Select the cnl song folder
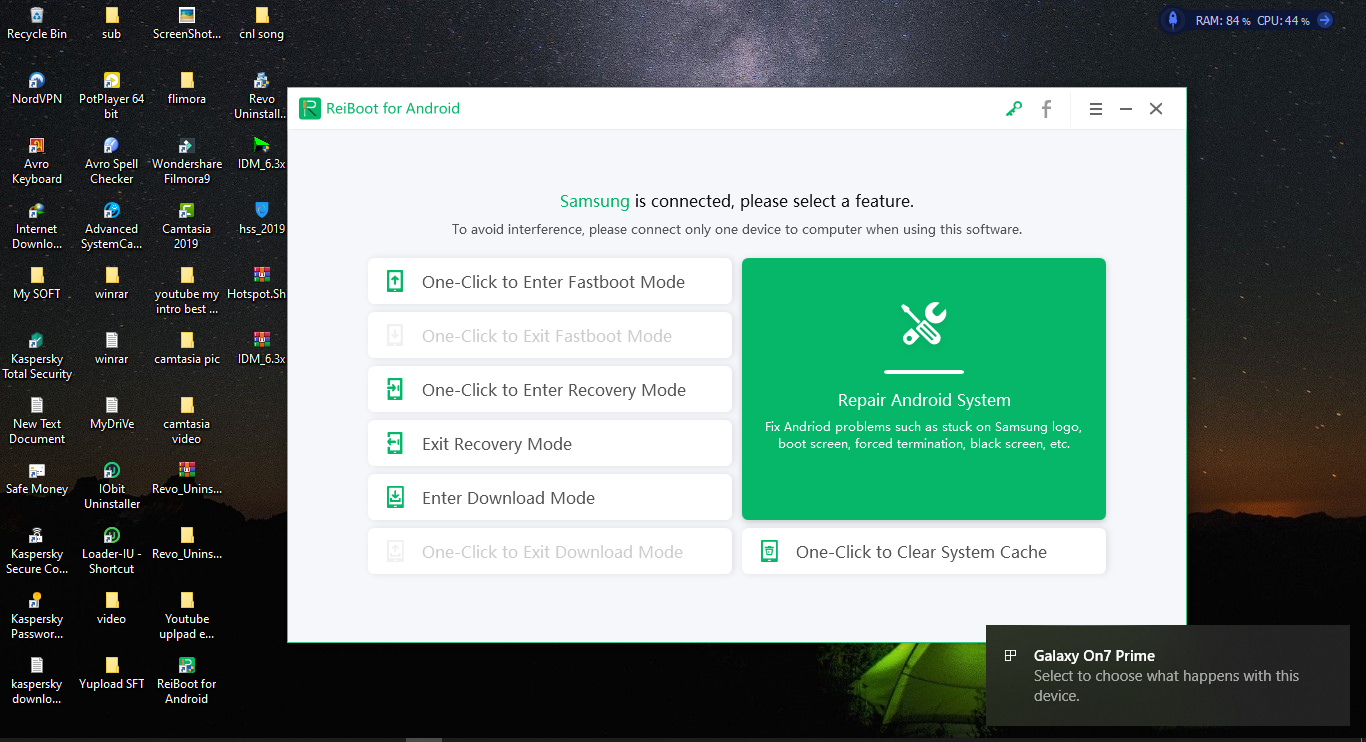Image resolution: width=1366 pixels, height=742 pixels. pos(262,24)
